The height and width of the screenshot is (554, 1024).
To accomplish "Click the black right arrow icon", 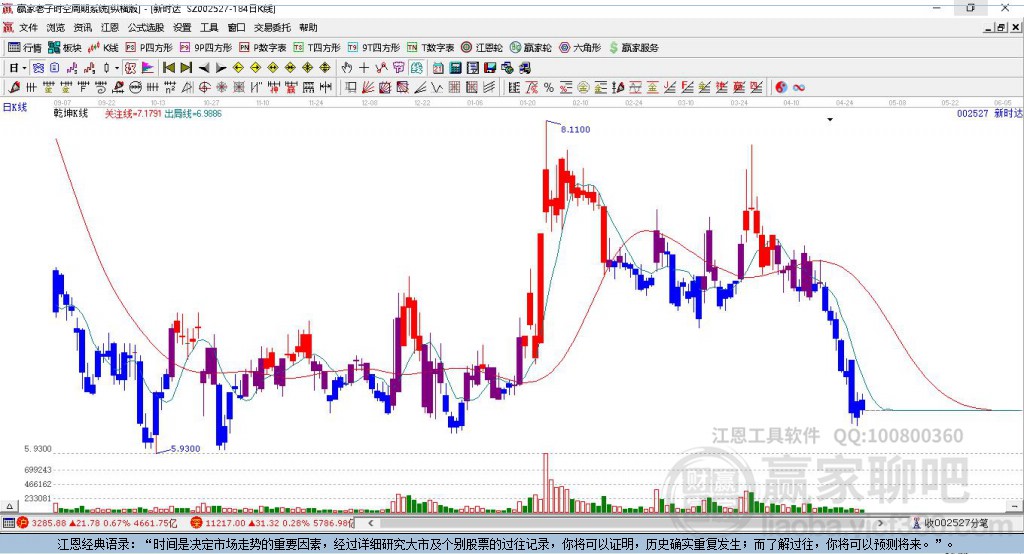I will click(221, 68).
